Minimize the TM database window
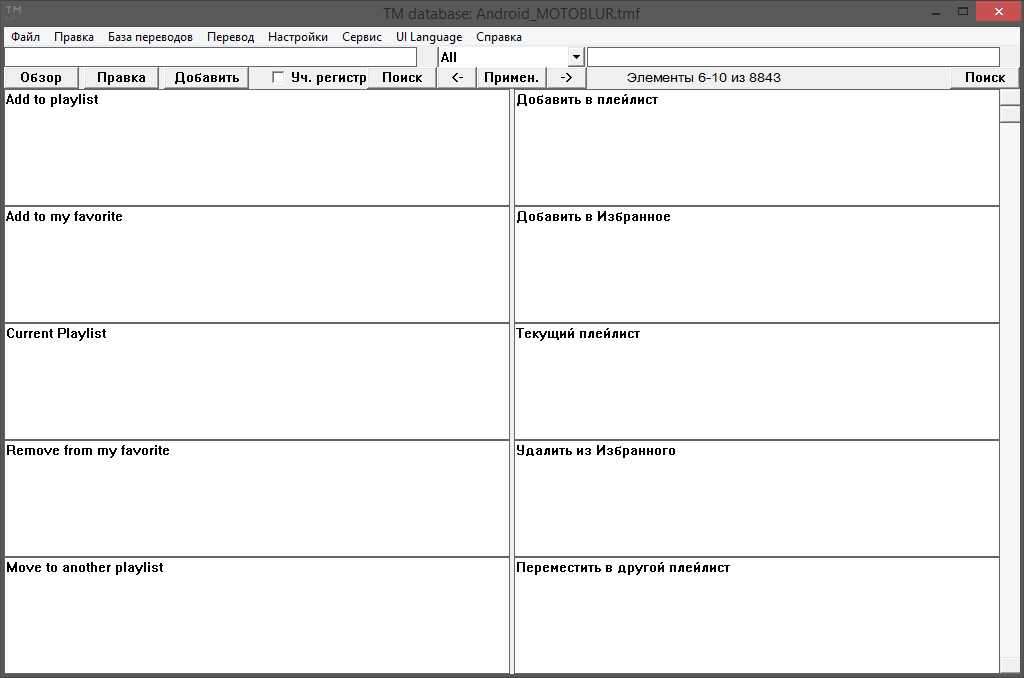 coord(936,12)
